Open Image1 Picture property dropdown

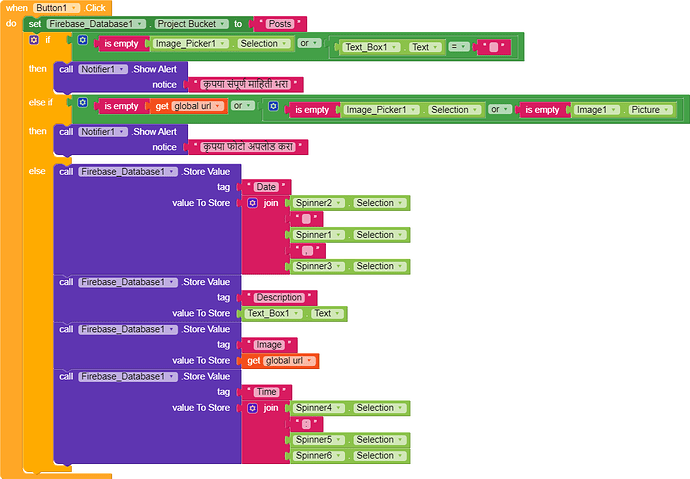point(666,110)
